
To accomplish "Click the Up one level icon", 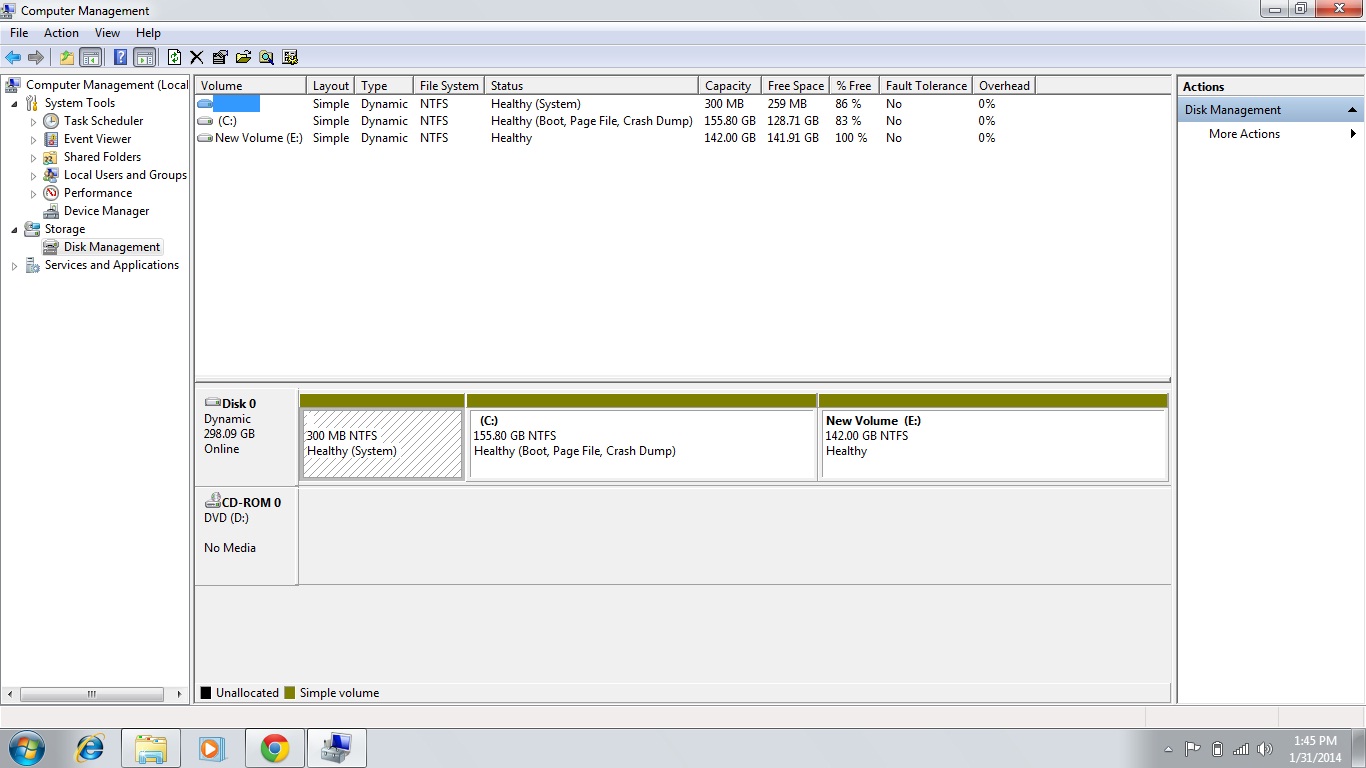I will (66, 57).
